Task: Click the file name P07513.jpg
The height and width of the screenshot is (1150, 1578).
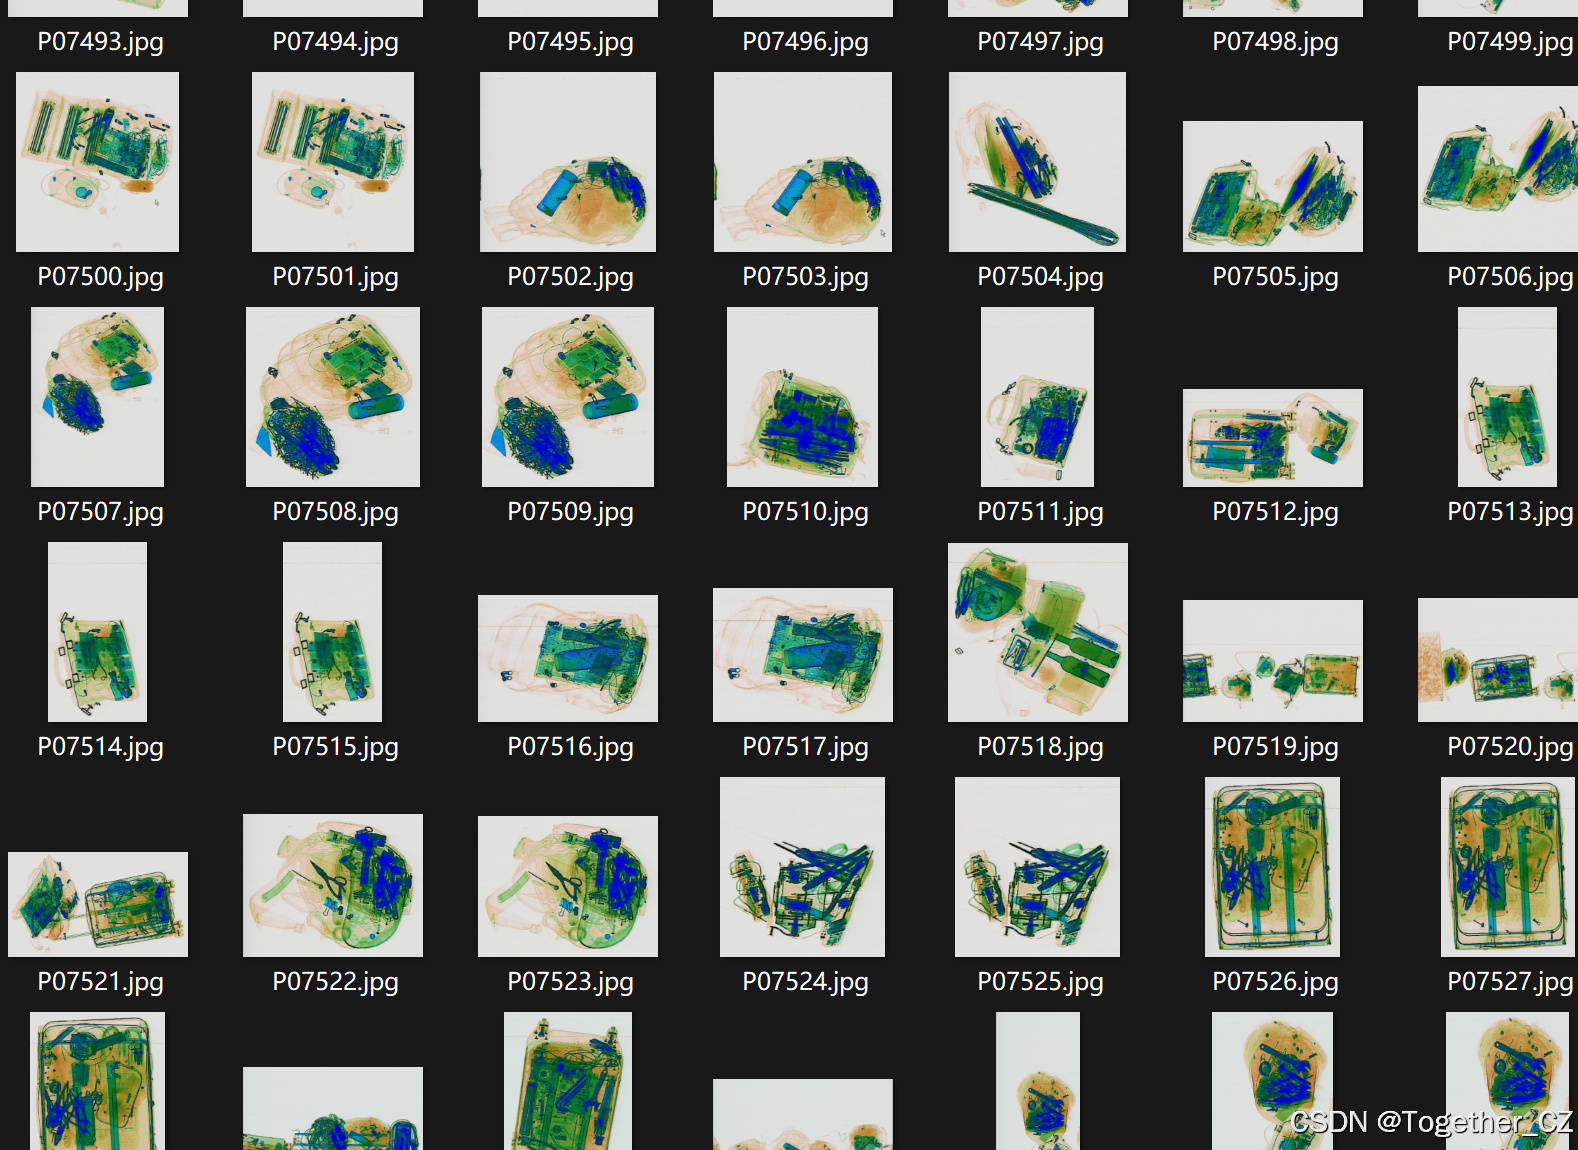Action: (1510, 512)
